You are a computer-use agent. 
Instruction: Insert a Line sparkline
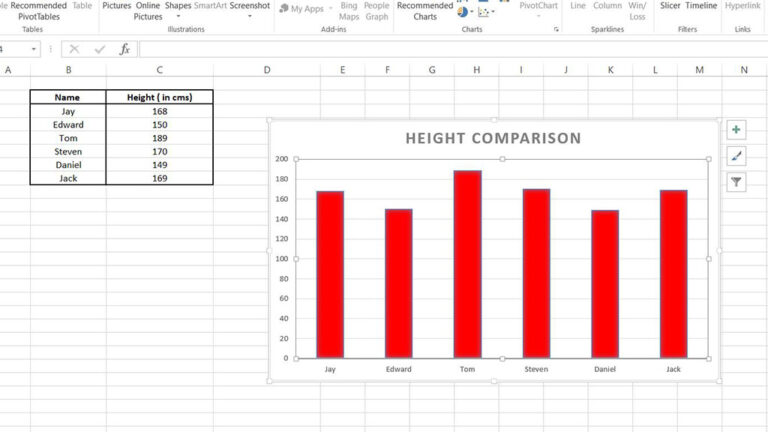[578, 6]
